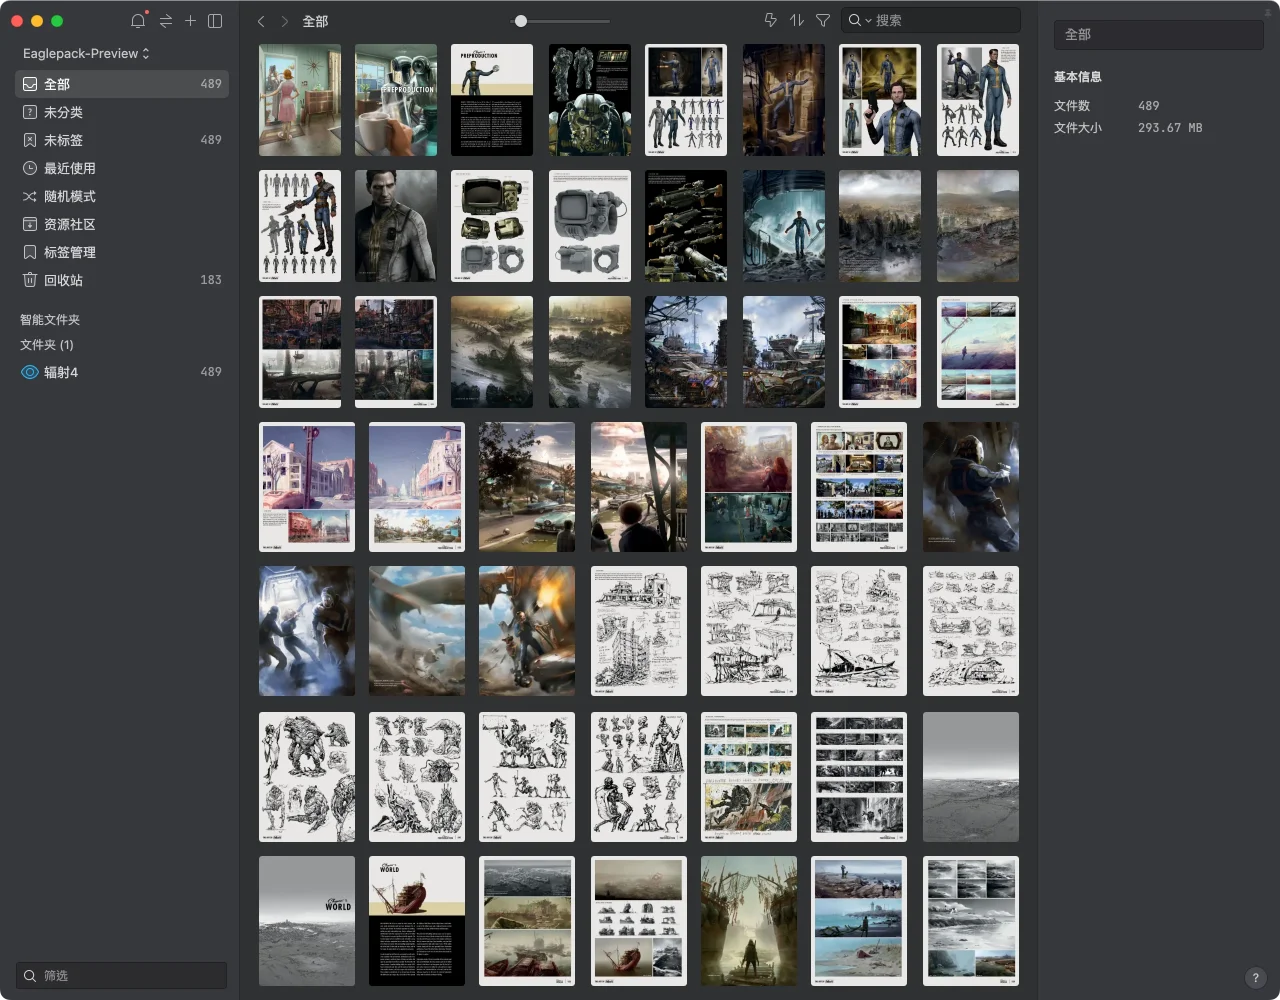This screenshot has width=1280, height=1000.
Task: Open the sketched boat drawings thumbnail
Action: pos(859,631)
